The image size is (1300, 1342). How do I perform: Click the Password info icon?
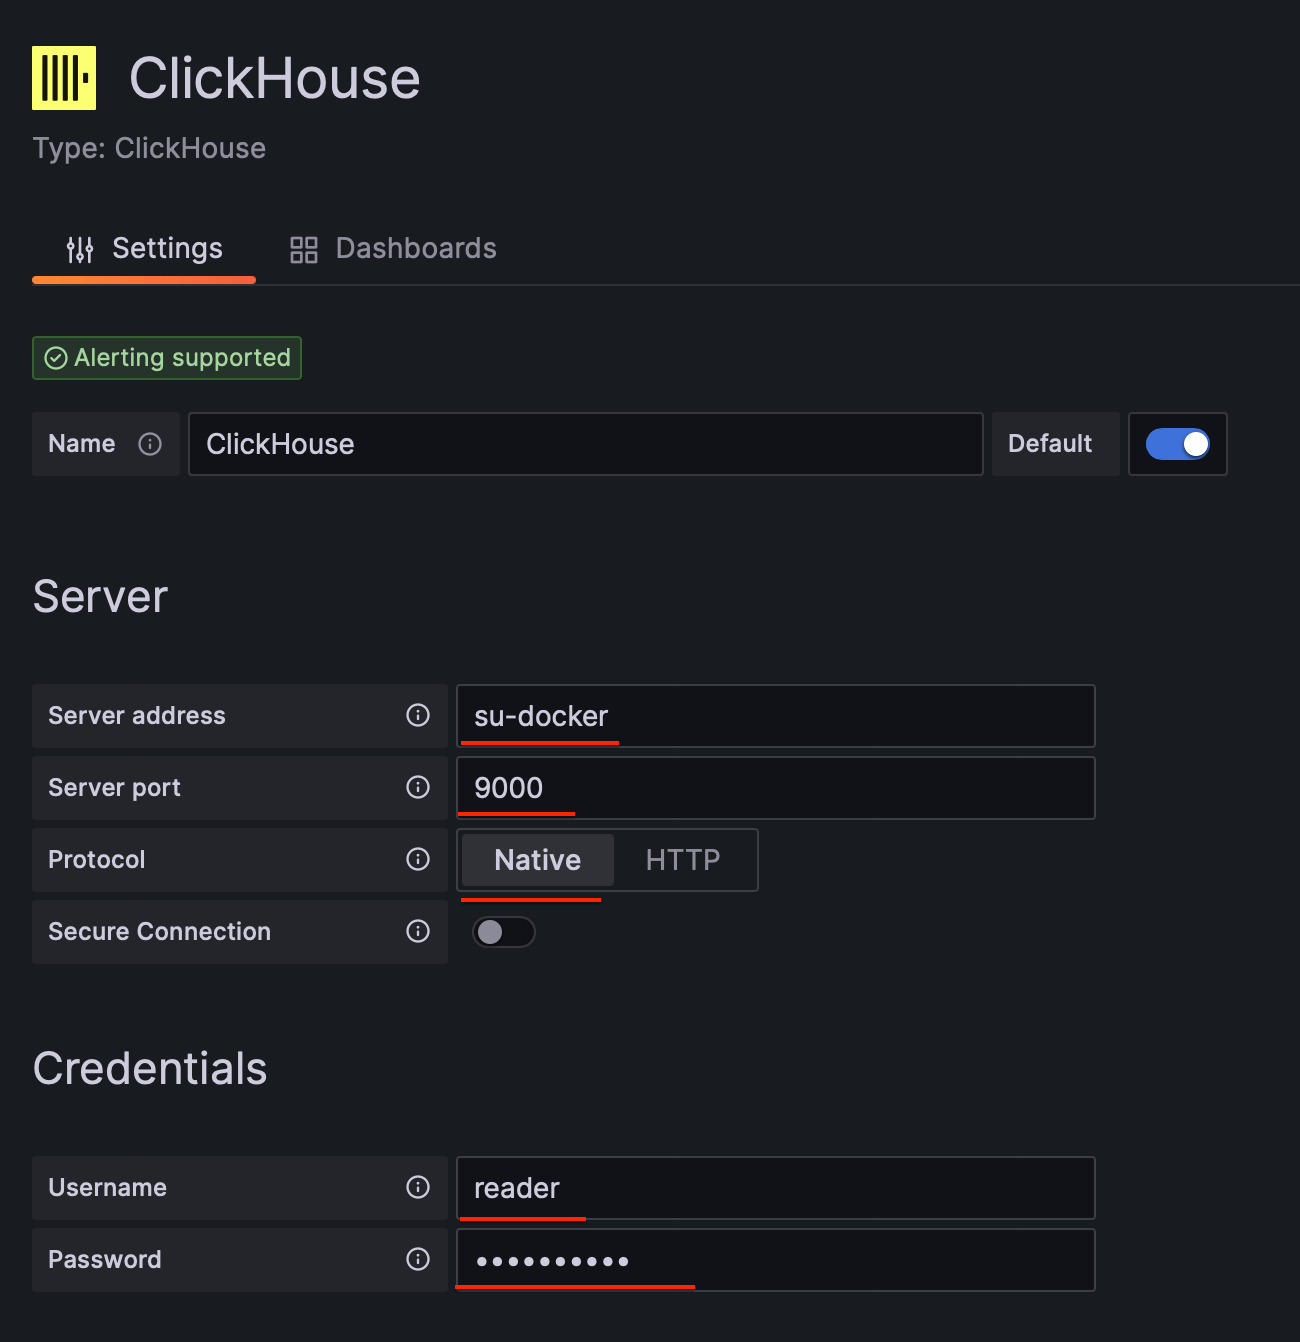(418, 1259)
